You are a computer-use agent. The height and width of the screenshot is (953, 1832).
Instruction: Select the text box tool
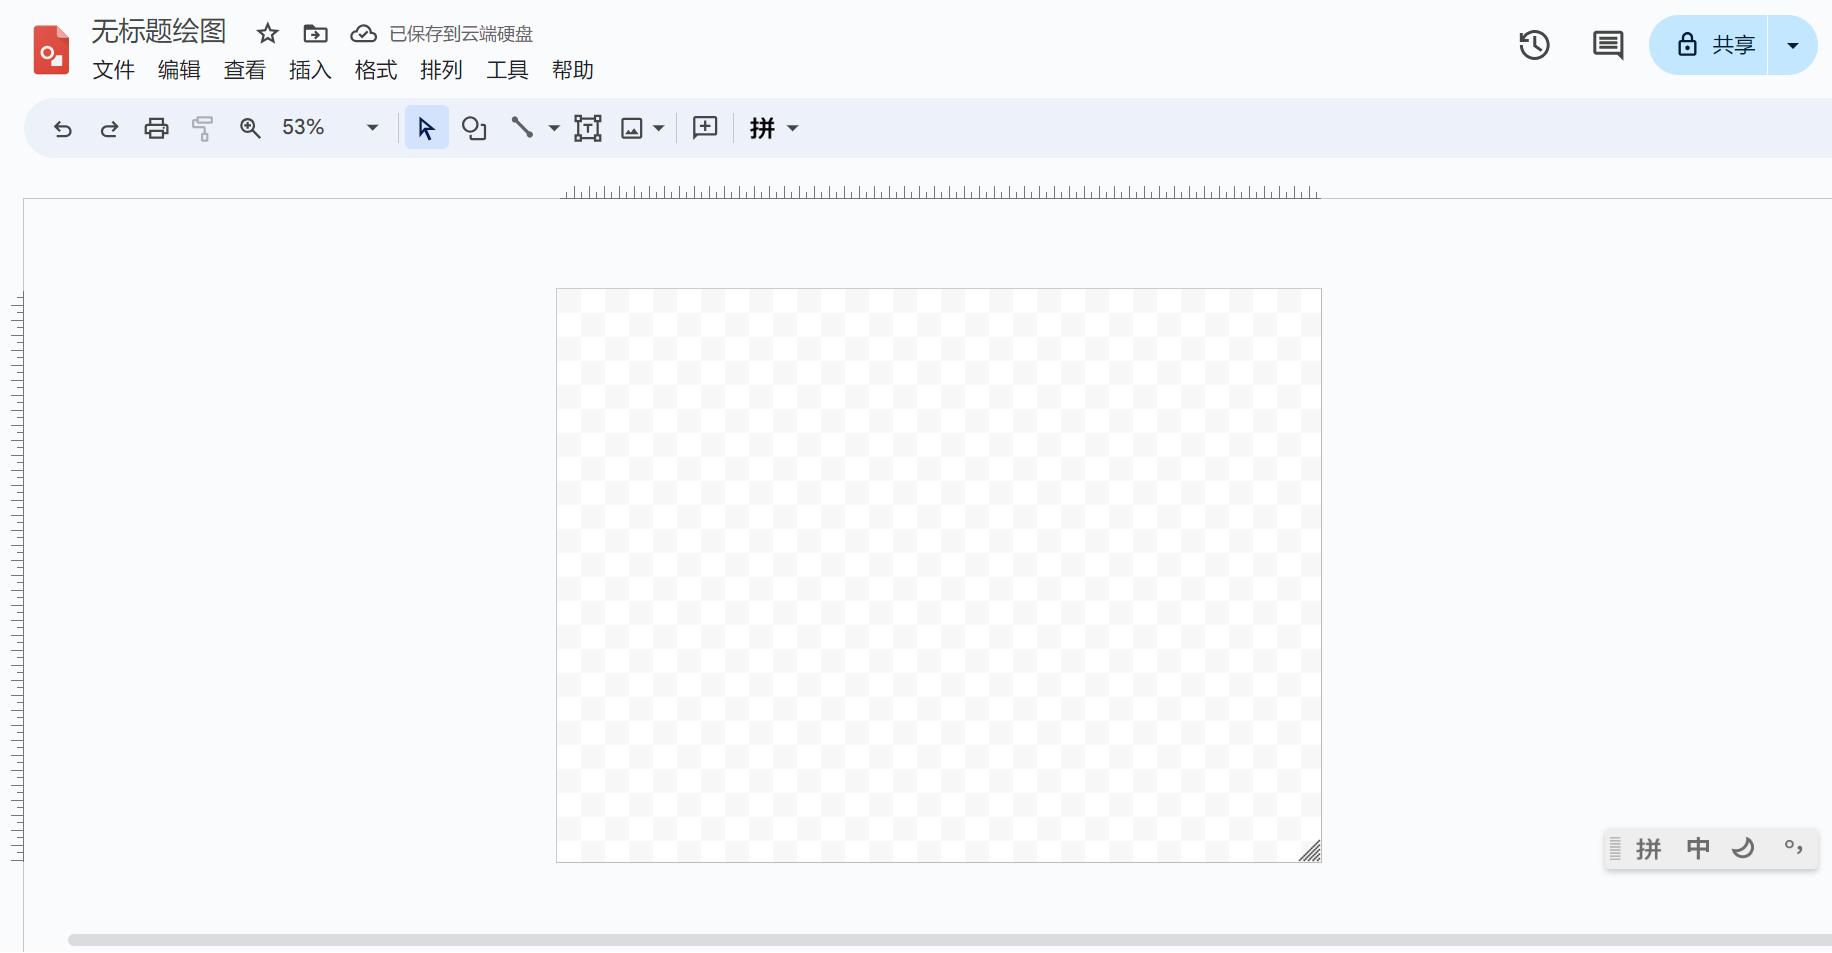pos(587,128)
